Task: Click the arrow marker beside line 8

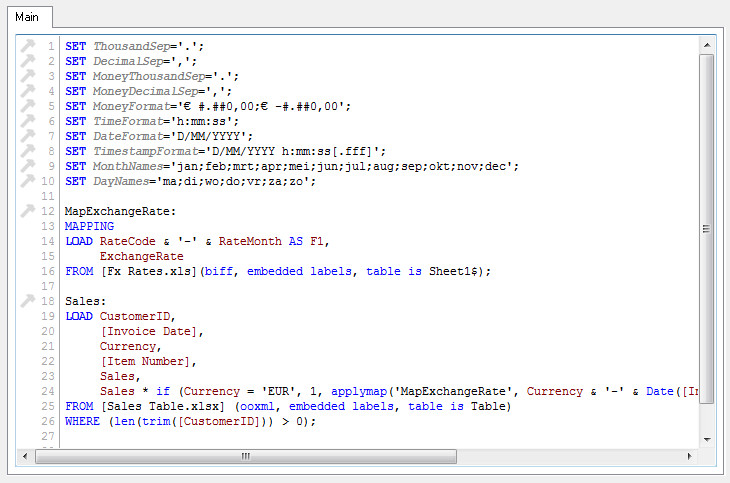Action: click(27, 150)
